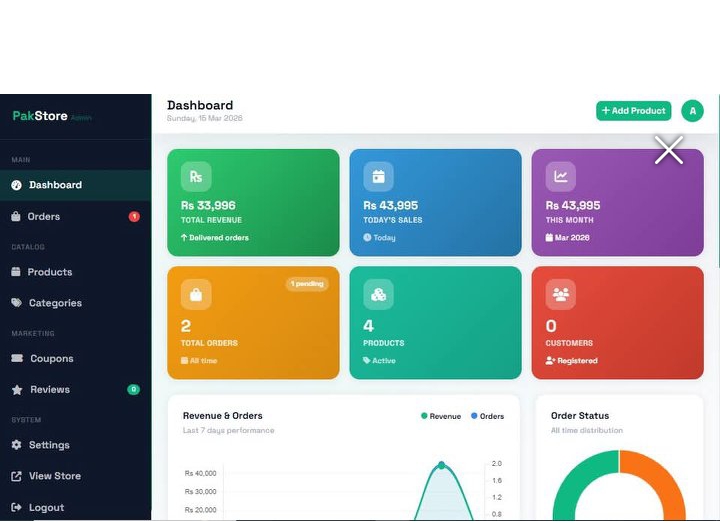Click the Coupons ticket icon in sidebar

(17, 358)
